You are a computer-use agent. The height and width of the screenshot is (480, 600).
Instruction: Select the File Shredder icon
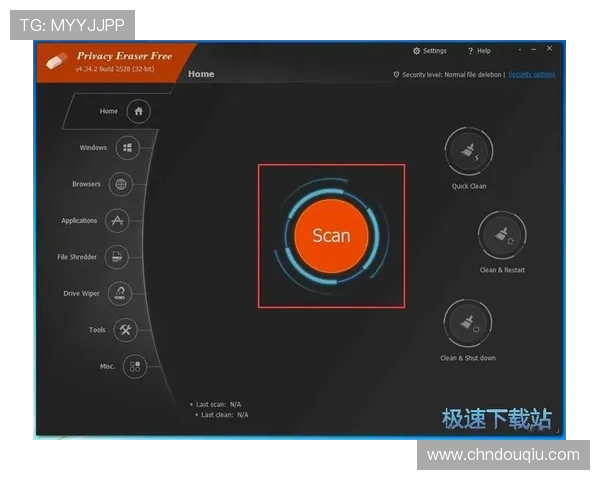pyautogui.click(x=117, y=257)
